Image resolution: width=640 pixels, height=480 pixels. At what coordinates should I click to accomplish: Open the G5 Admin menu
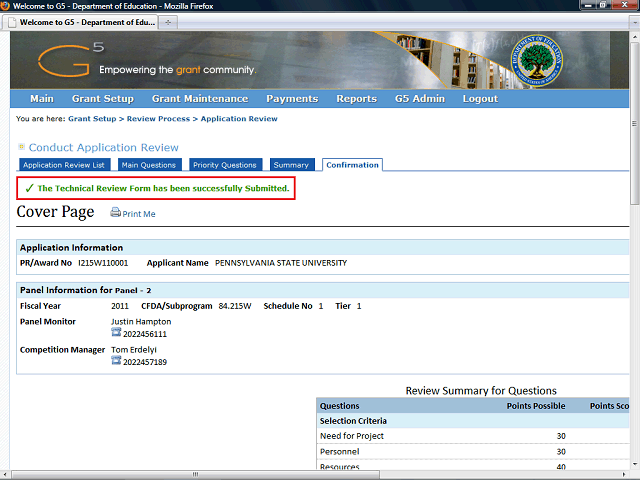419,99
